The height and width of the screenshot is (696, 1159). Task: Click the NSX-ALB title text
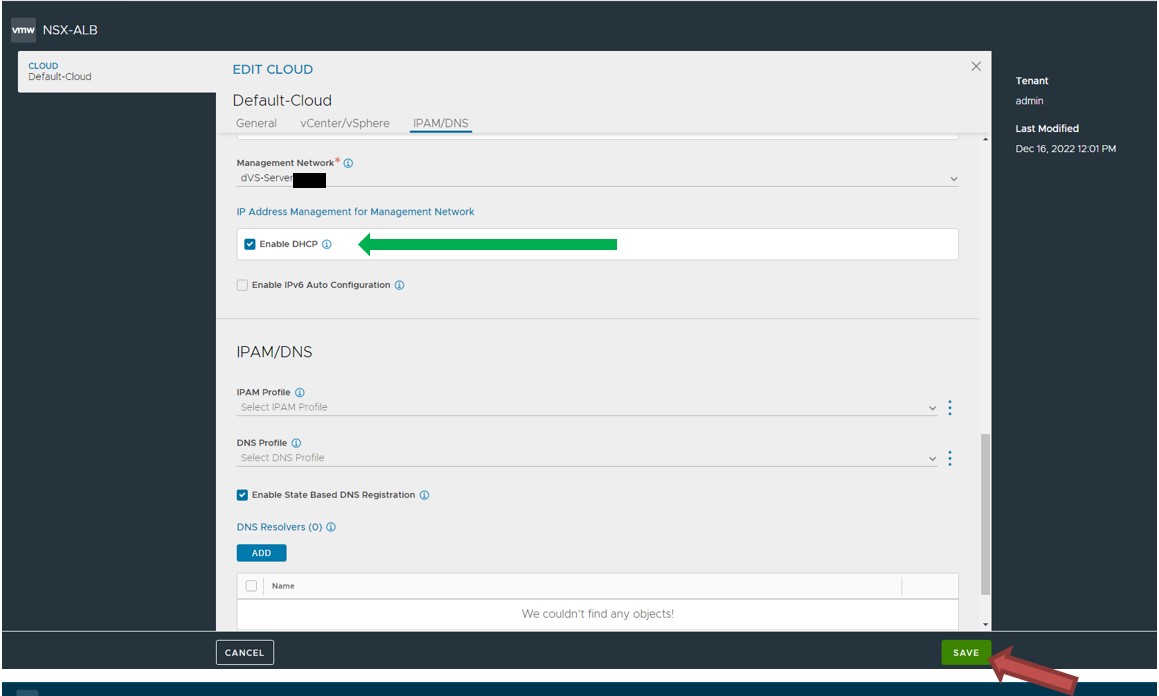[70, 30]
